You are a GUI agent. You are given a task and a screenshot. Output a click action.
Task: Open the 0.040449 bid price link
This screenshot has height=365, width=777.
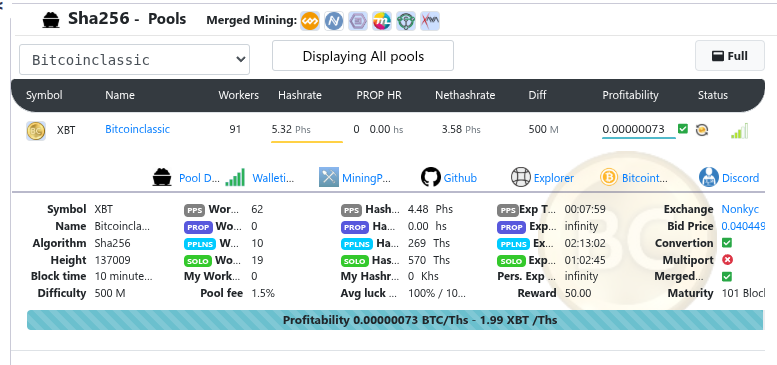pos(743,226)
